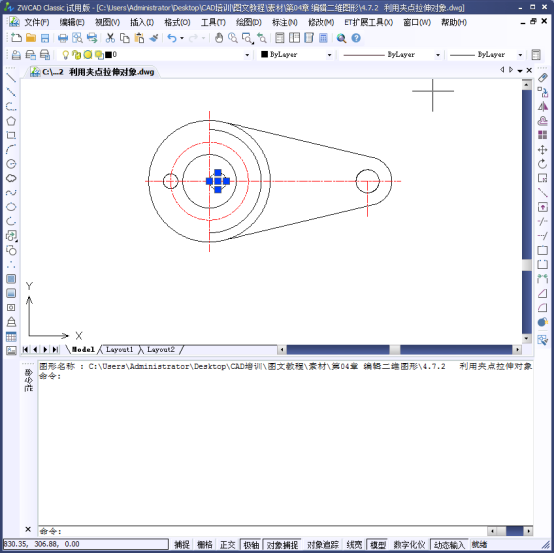The image size is (554, 553).
Task: Click the Cut scissors icon
Action: click(x=110, y=38)
